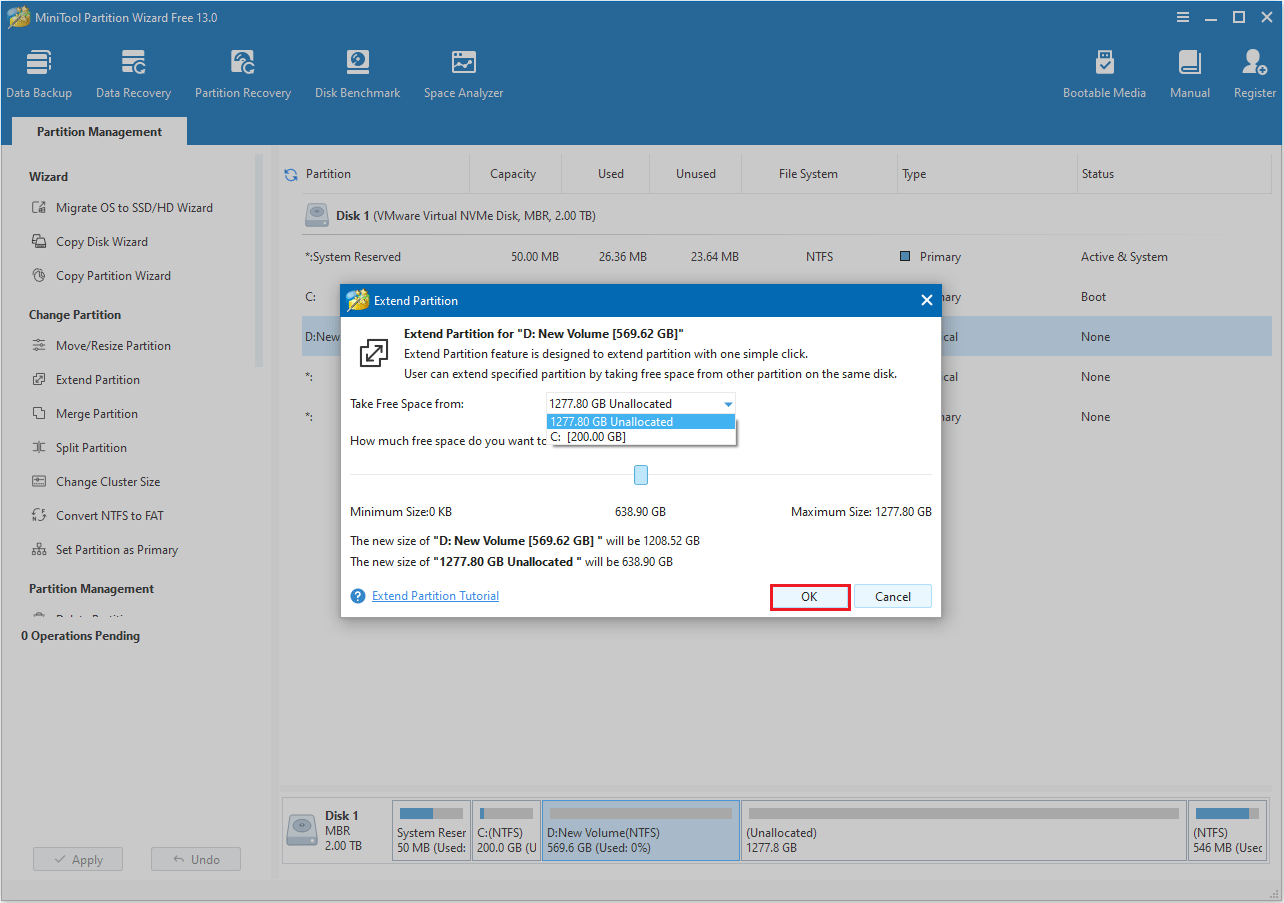
Task: Select D:New Volume(NTFS) block in disk map
Action: 641,831
